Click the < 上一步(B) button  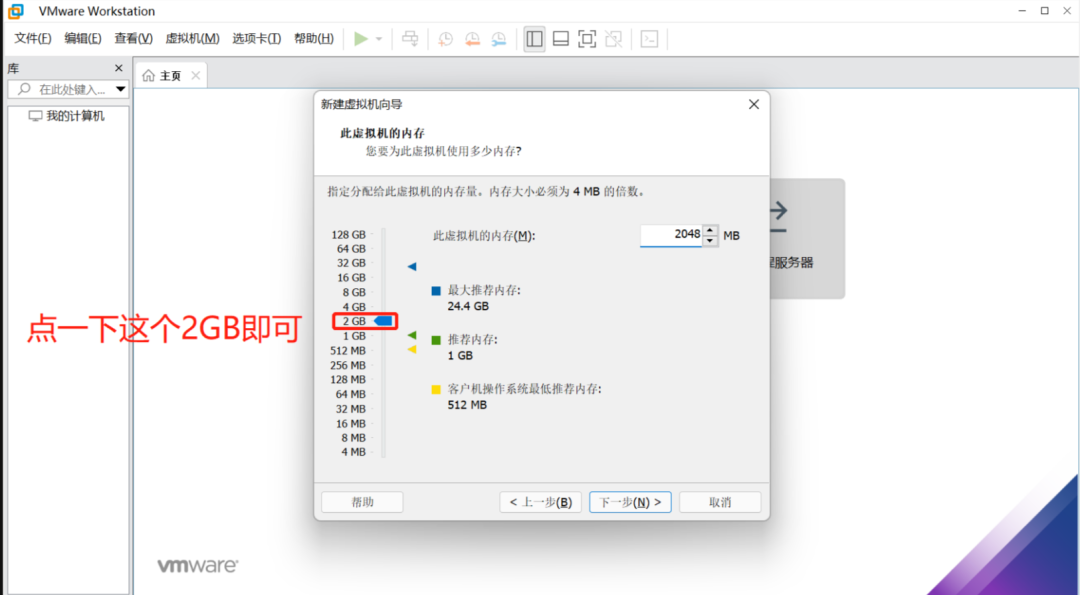point(541,502)
